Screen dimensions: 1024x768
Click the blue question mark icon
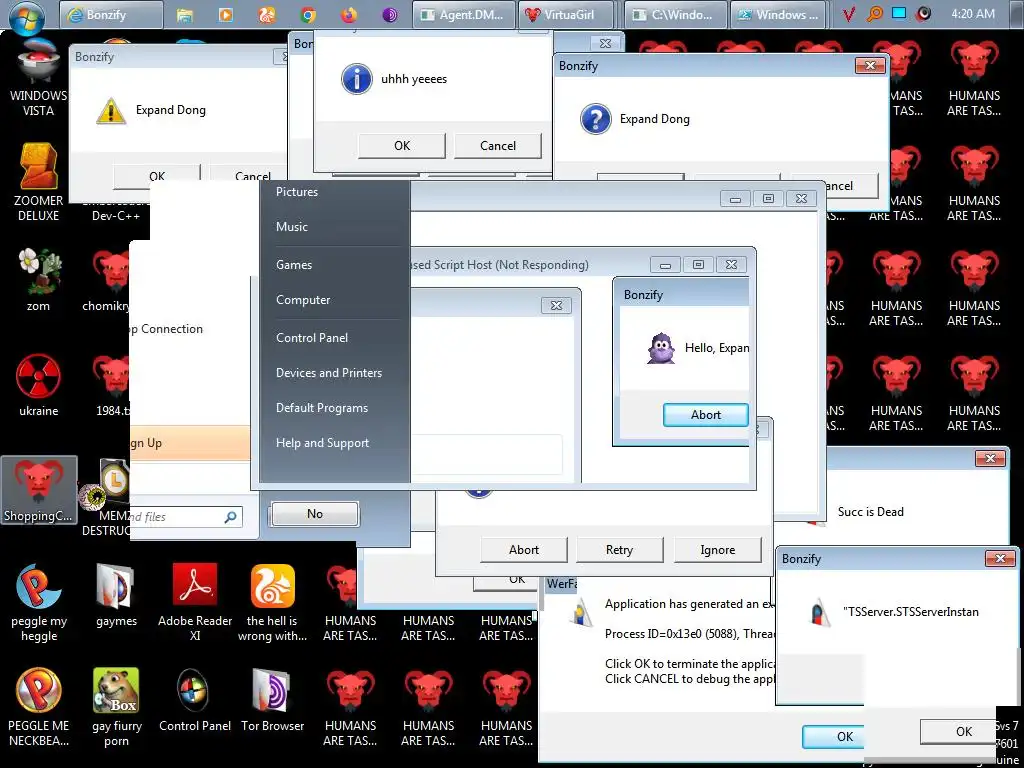coord(596,119)
